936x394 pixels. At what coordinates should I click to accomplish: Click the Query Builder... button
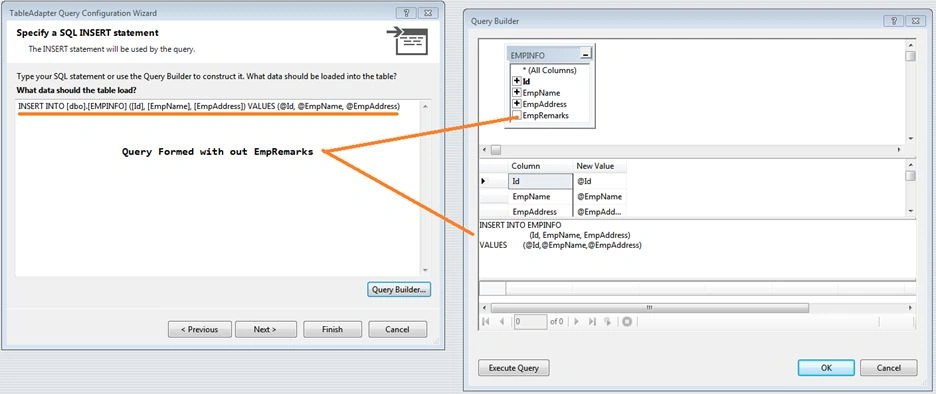click(x=398, y=290)
